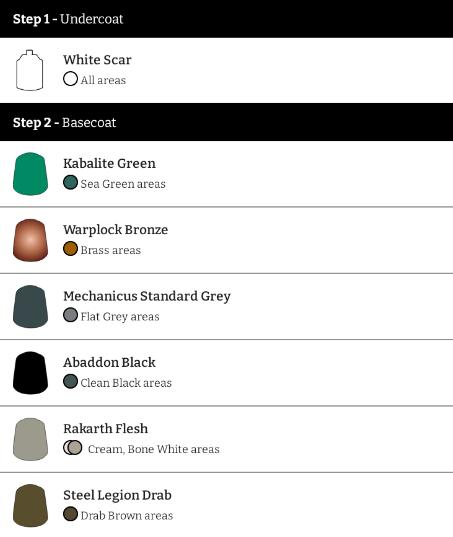Open the Rakarth Flesh paint name
The width and height of the screenshot is (453, 537).
105,429
